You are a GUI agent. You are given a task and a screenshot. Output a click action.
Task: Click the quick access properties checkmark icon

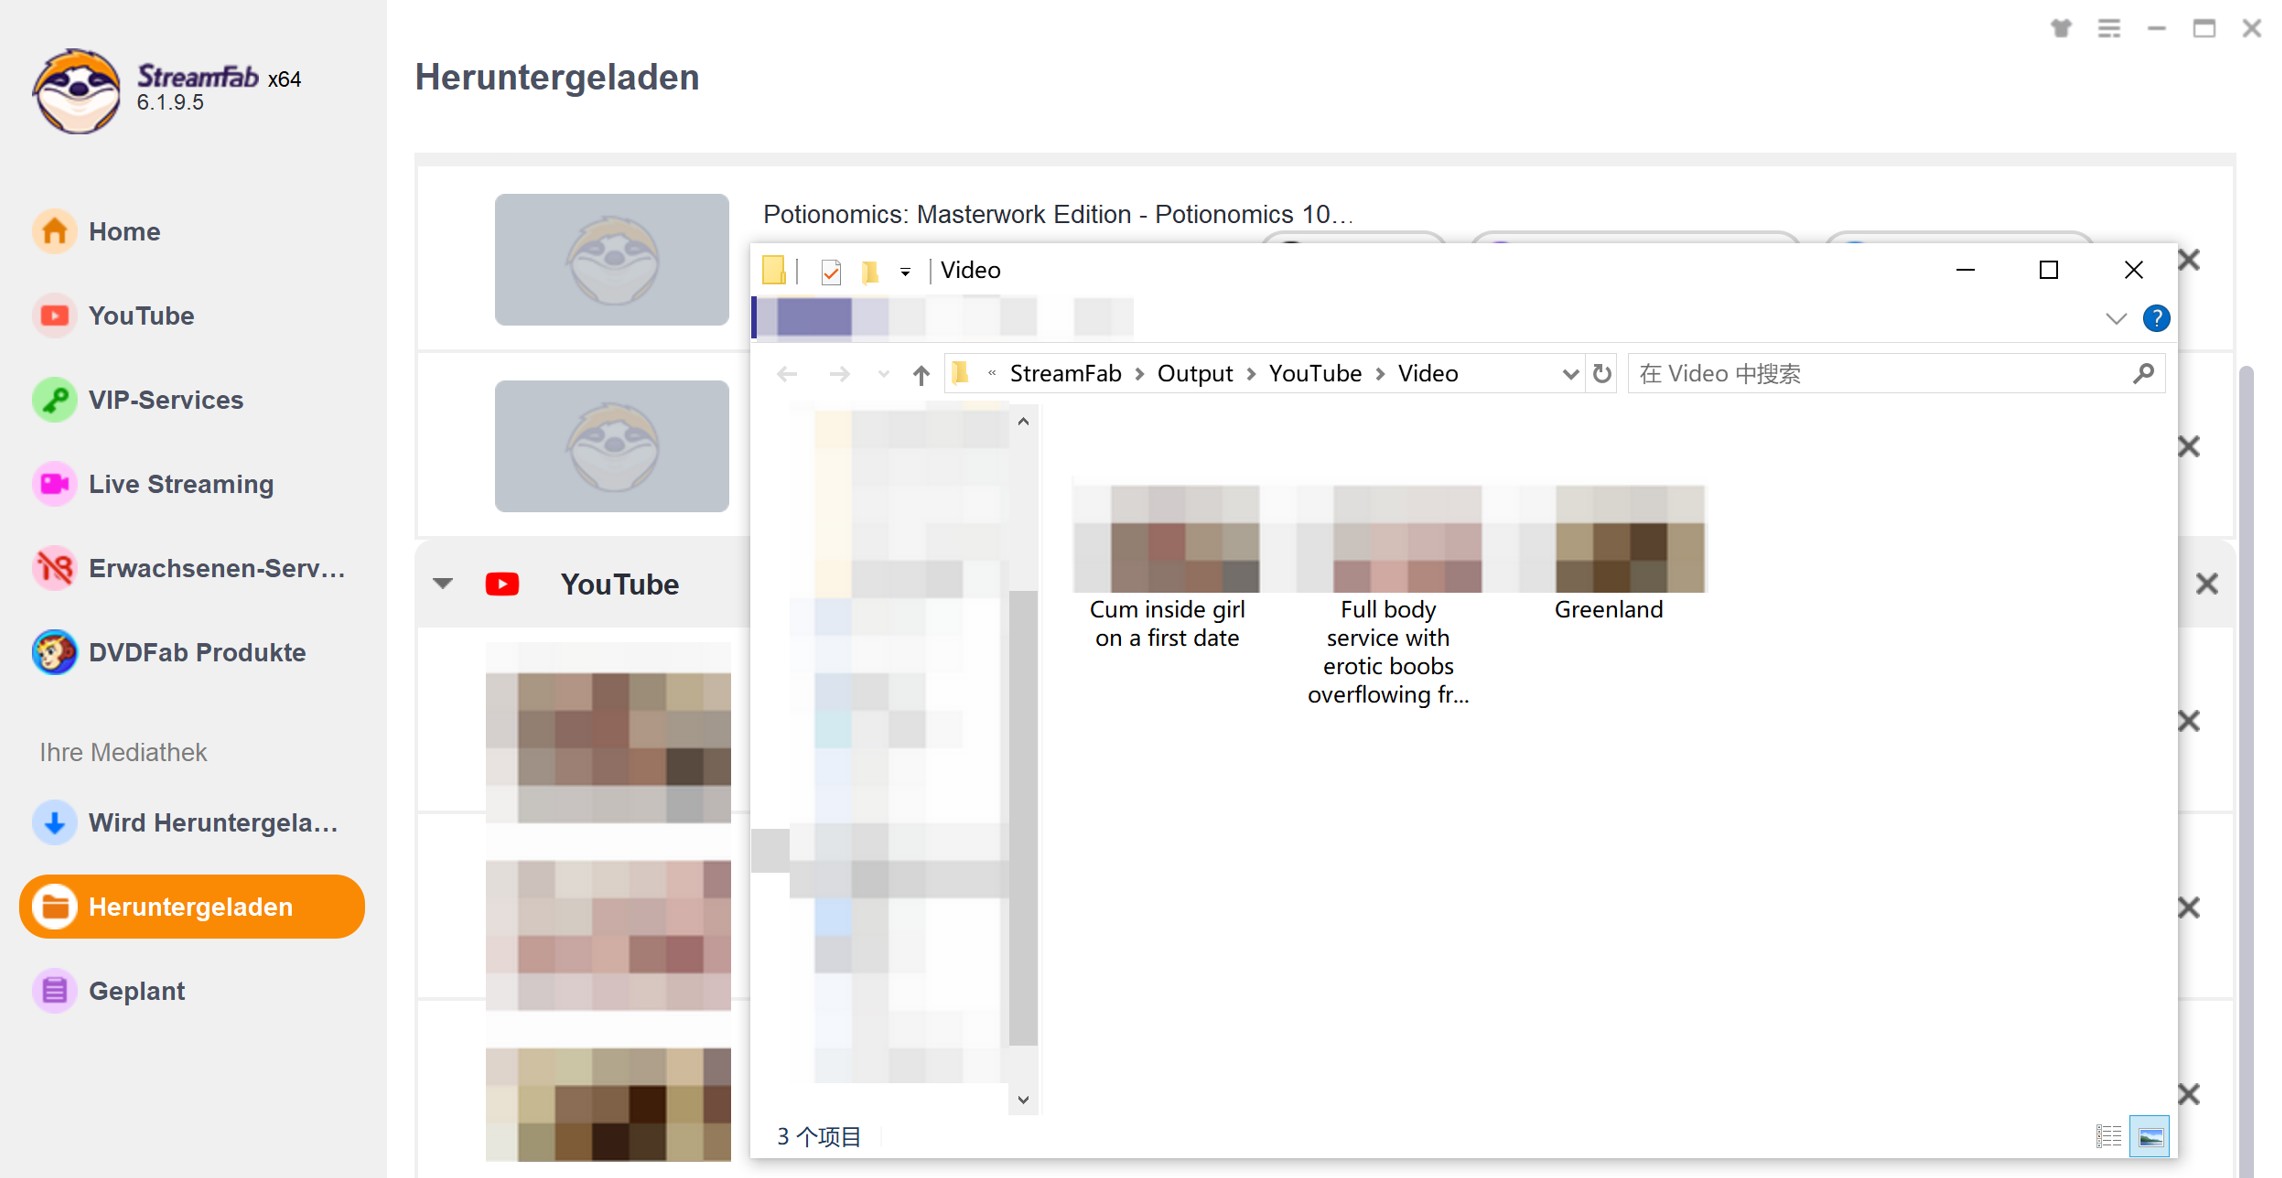pyautogui.click(x=831, y=271)
